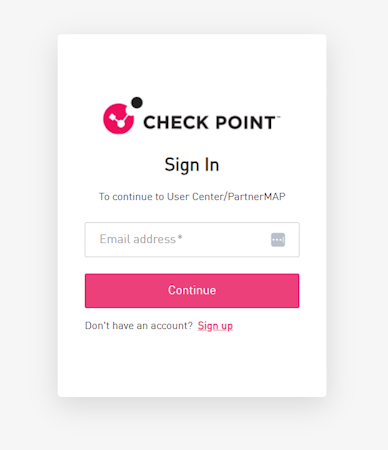Click the gray background outside the card

[x=357, y=225]
